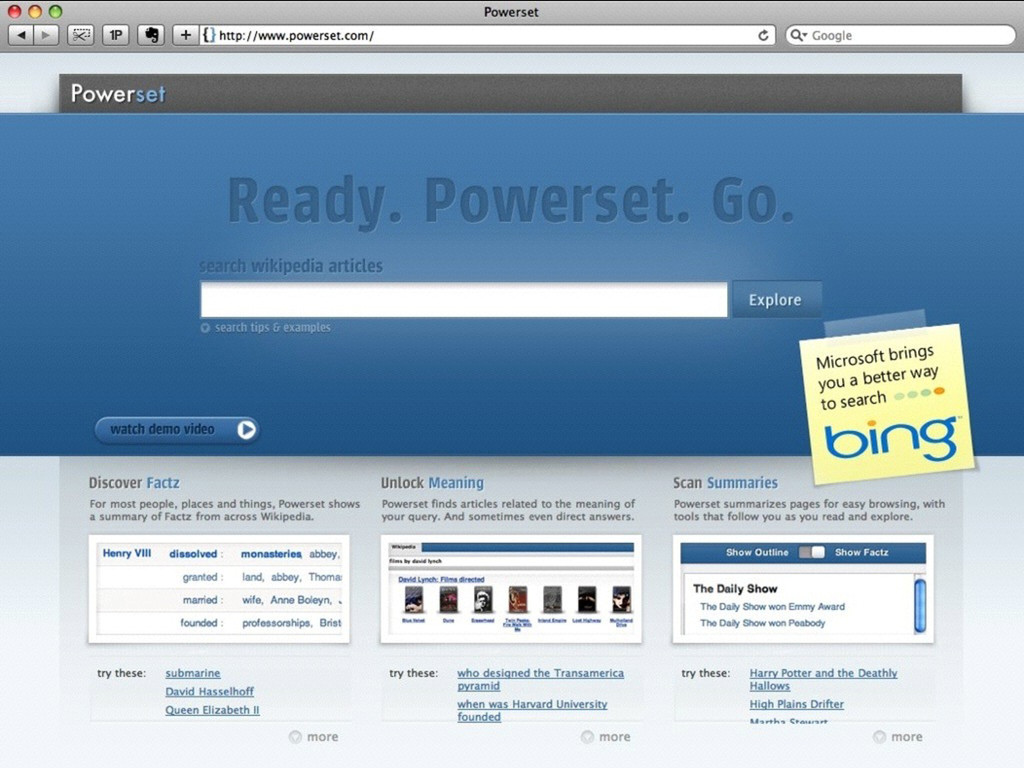Reload the page with the refresh icon
1024x768 pixels.
pos(763,35)
